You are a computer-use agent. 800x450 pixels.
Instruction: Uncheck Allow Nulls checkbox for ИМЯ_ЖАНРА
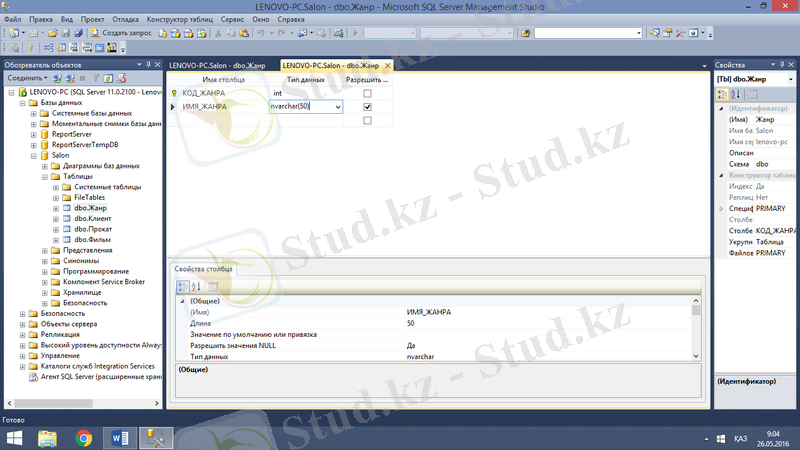pyautogui.click(x=367, y=107)
